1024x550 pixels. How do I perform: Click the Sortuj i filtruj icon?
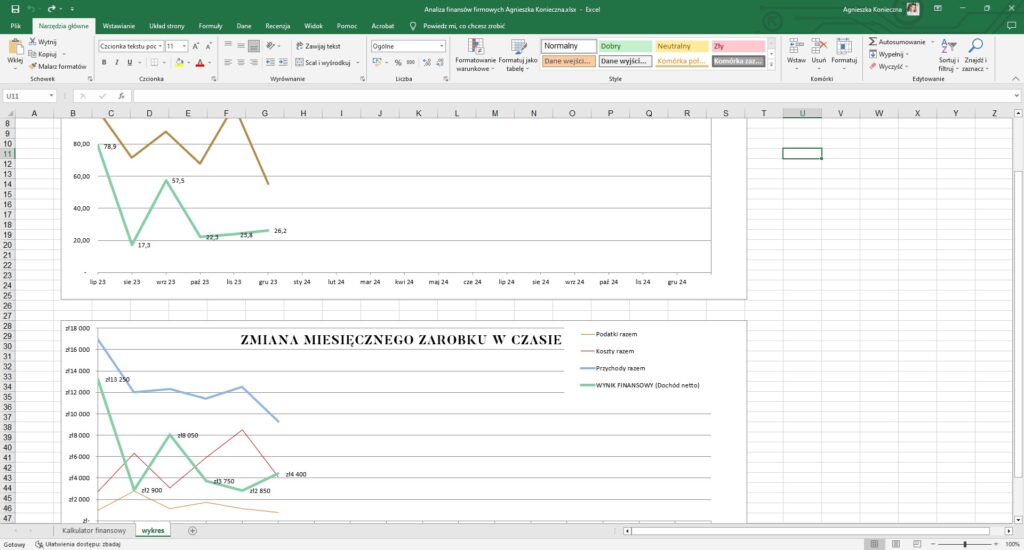click(x=948, y=48)
